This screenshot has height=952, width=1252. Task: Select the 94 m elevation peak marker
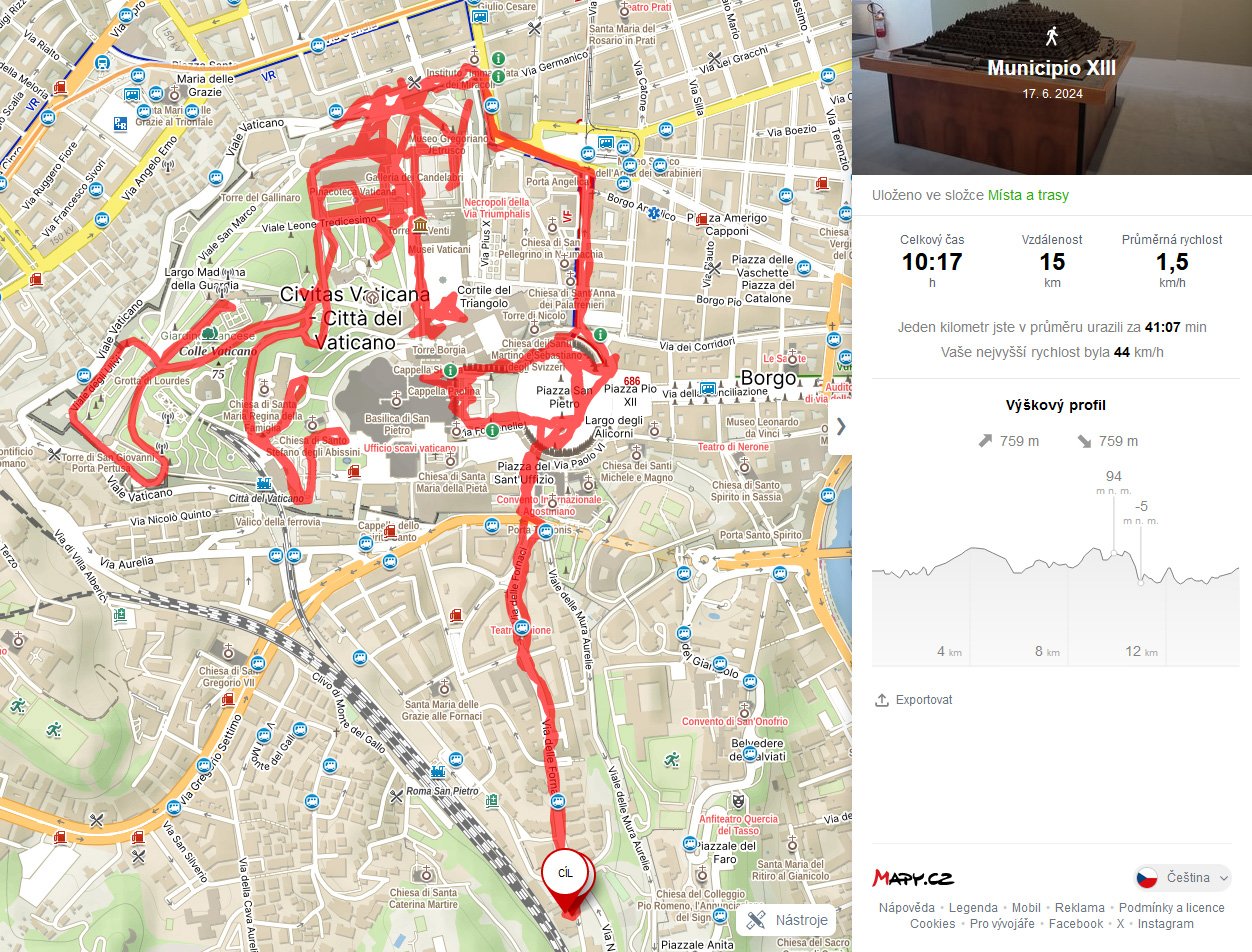point(1114,552)
